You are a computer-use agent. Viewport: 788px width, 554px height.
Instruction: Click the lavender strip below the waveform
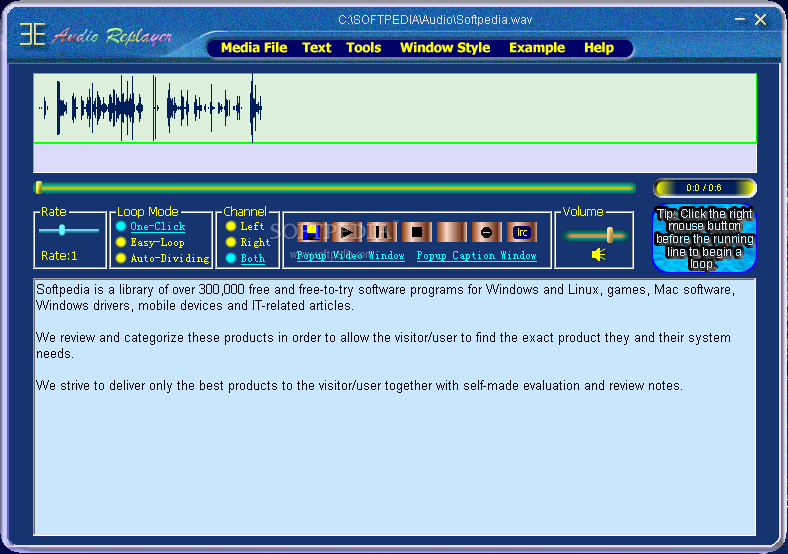pos(395,158)
